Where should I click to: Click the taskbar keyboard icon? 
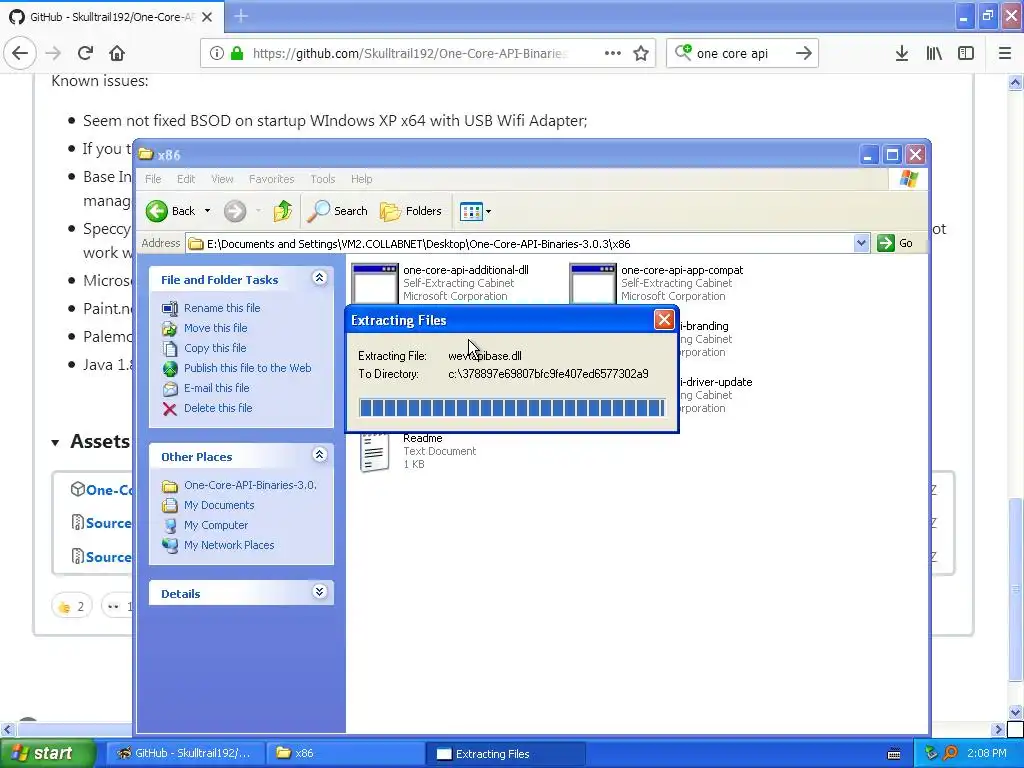tap(894, 754)
